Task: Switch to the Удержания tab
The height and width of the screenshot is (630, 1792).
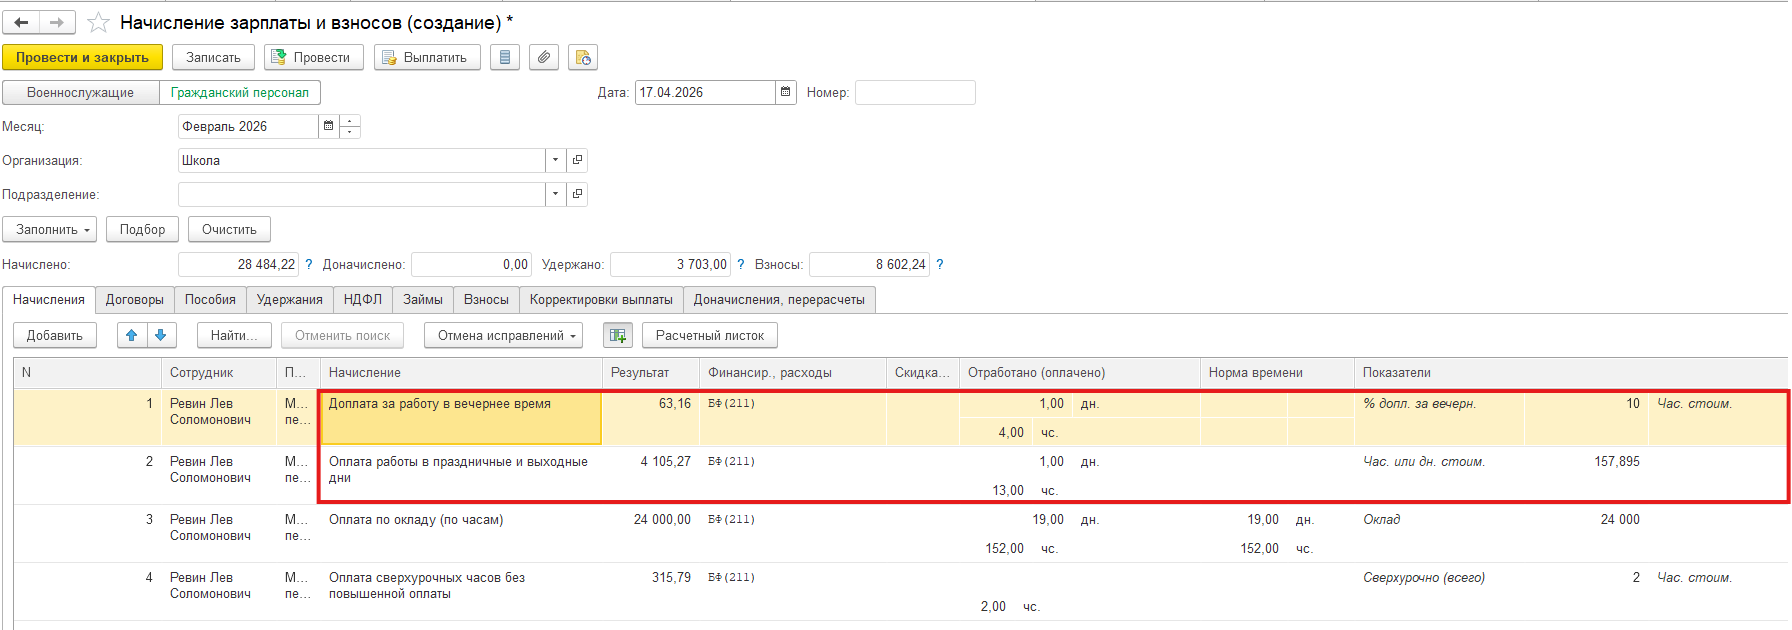Action: pyautogui.click(x=290, y=299)
